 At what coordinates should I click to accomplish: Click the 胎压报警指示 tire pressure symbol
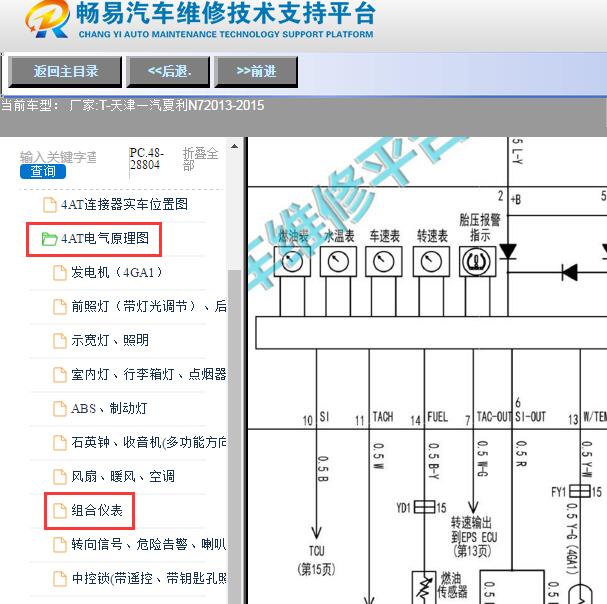pos(477,261)
